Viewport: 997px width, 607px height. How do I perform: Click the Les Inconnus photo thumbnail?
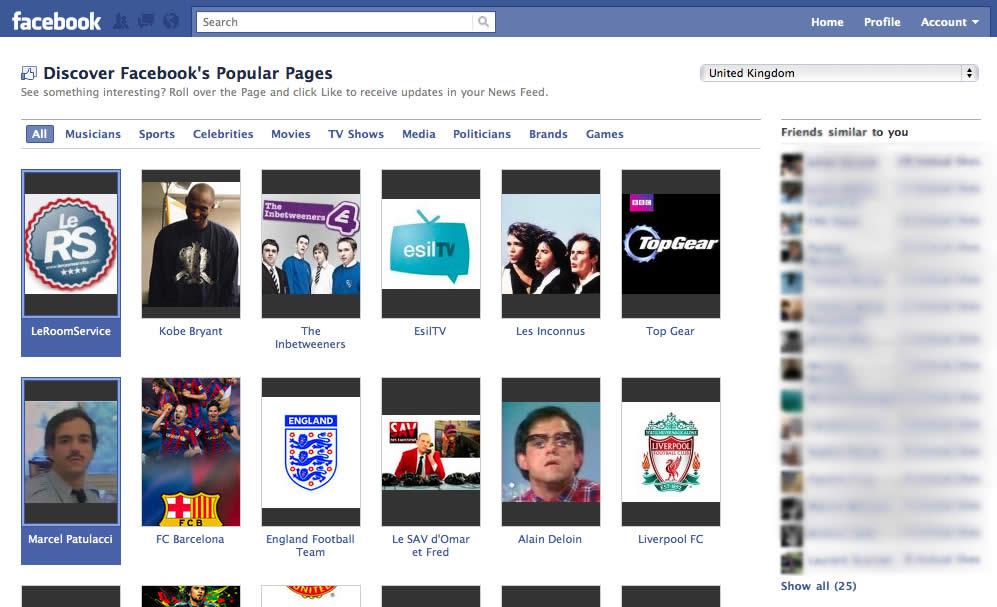click(551, 243)
